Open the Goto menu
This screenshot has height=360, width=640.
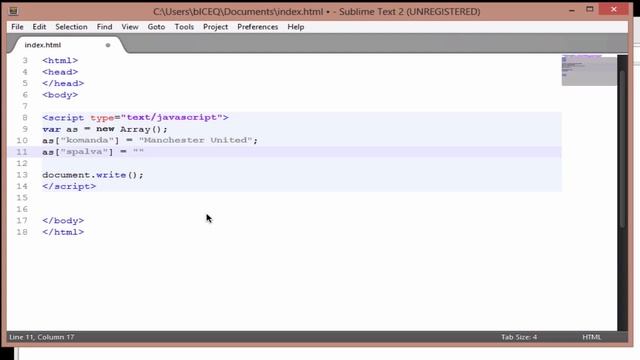click(x=156, y=27)
